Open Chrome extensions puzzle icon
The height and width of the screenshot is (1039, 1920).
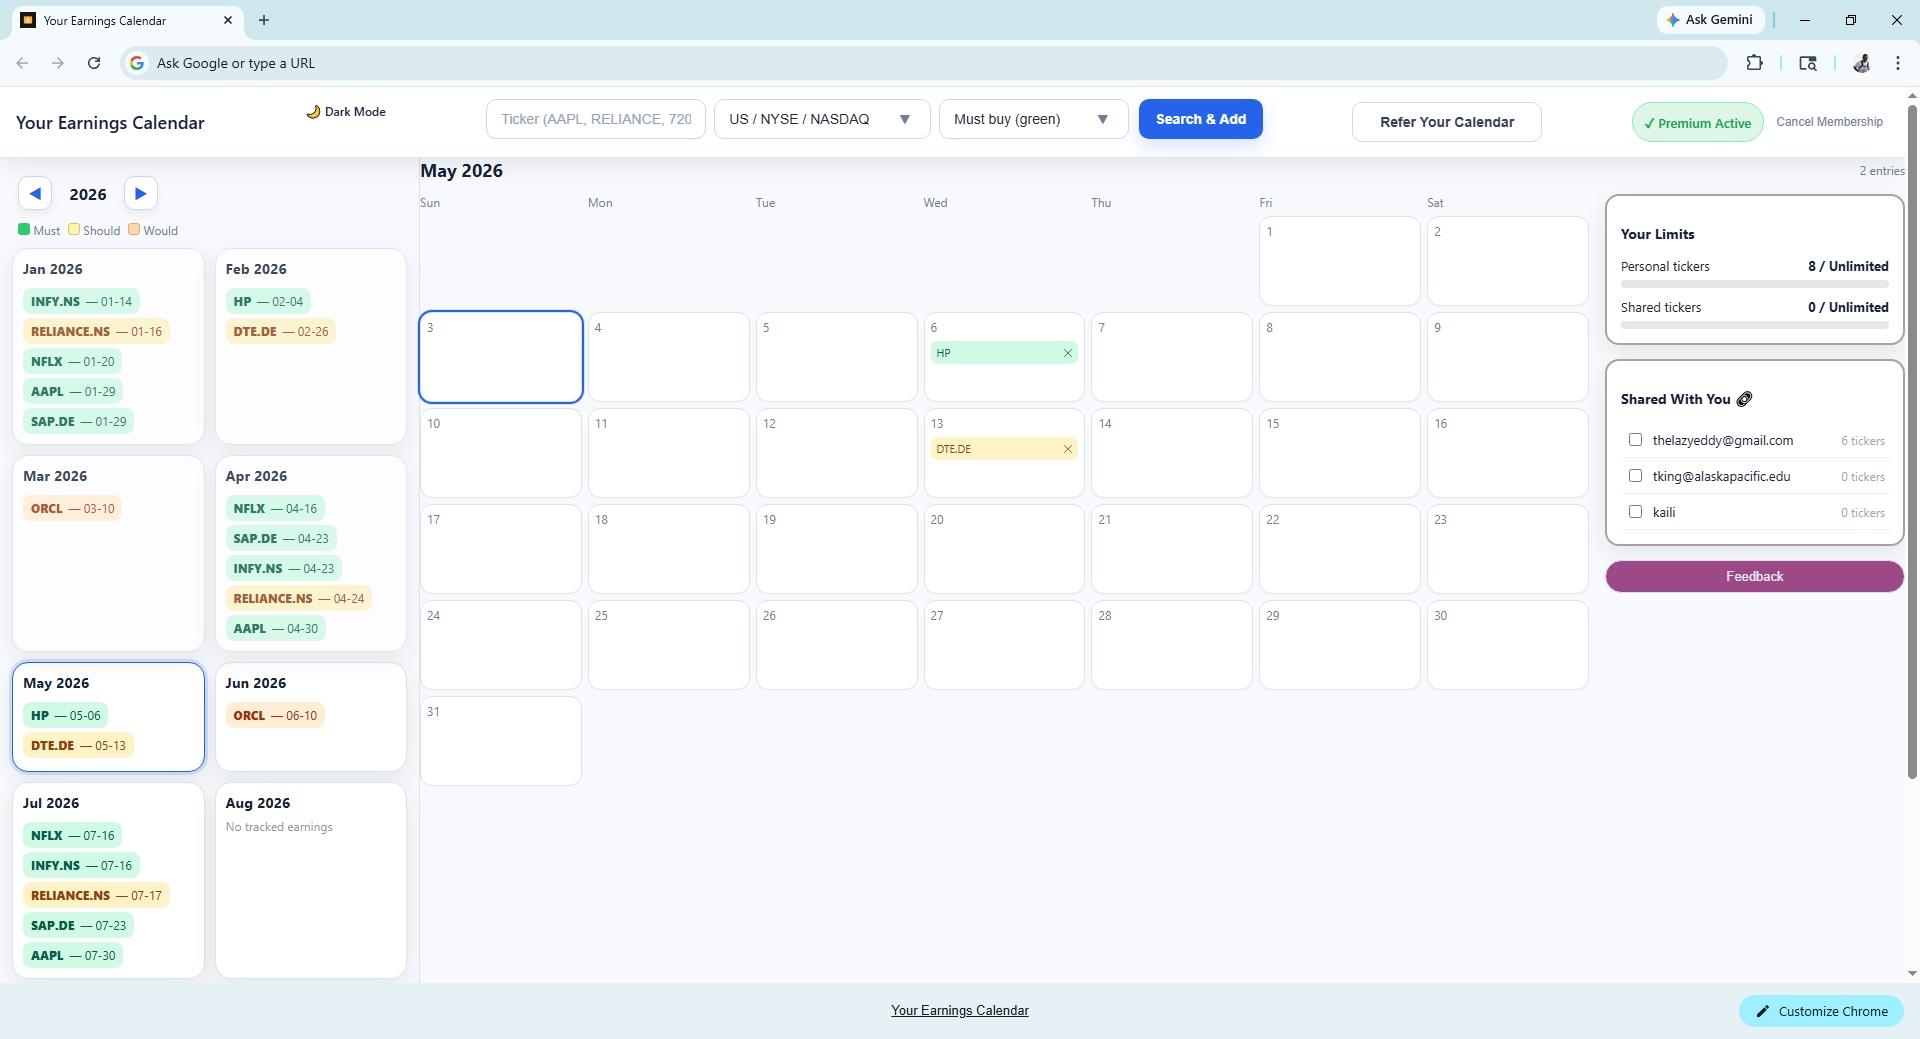coord(1754,63)
